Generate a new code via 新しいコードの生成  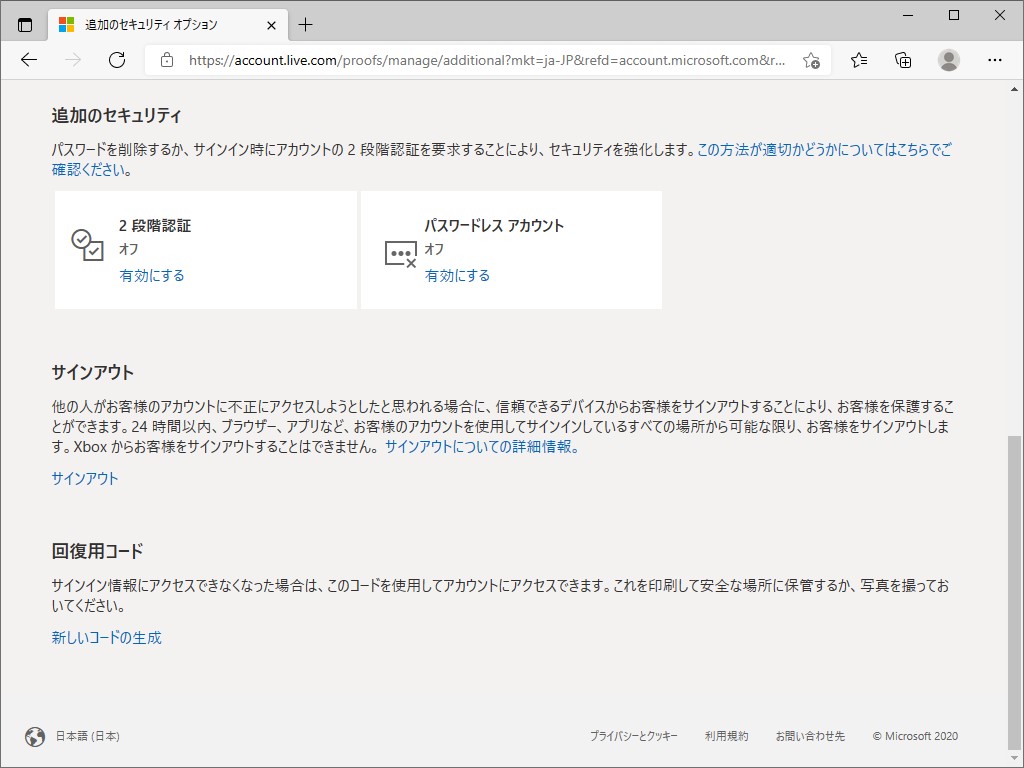(x=106, y=637)
